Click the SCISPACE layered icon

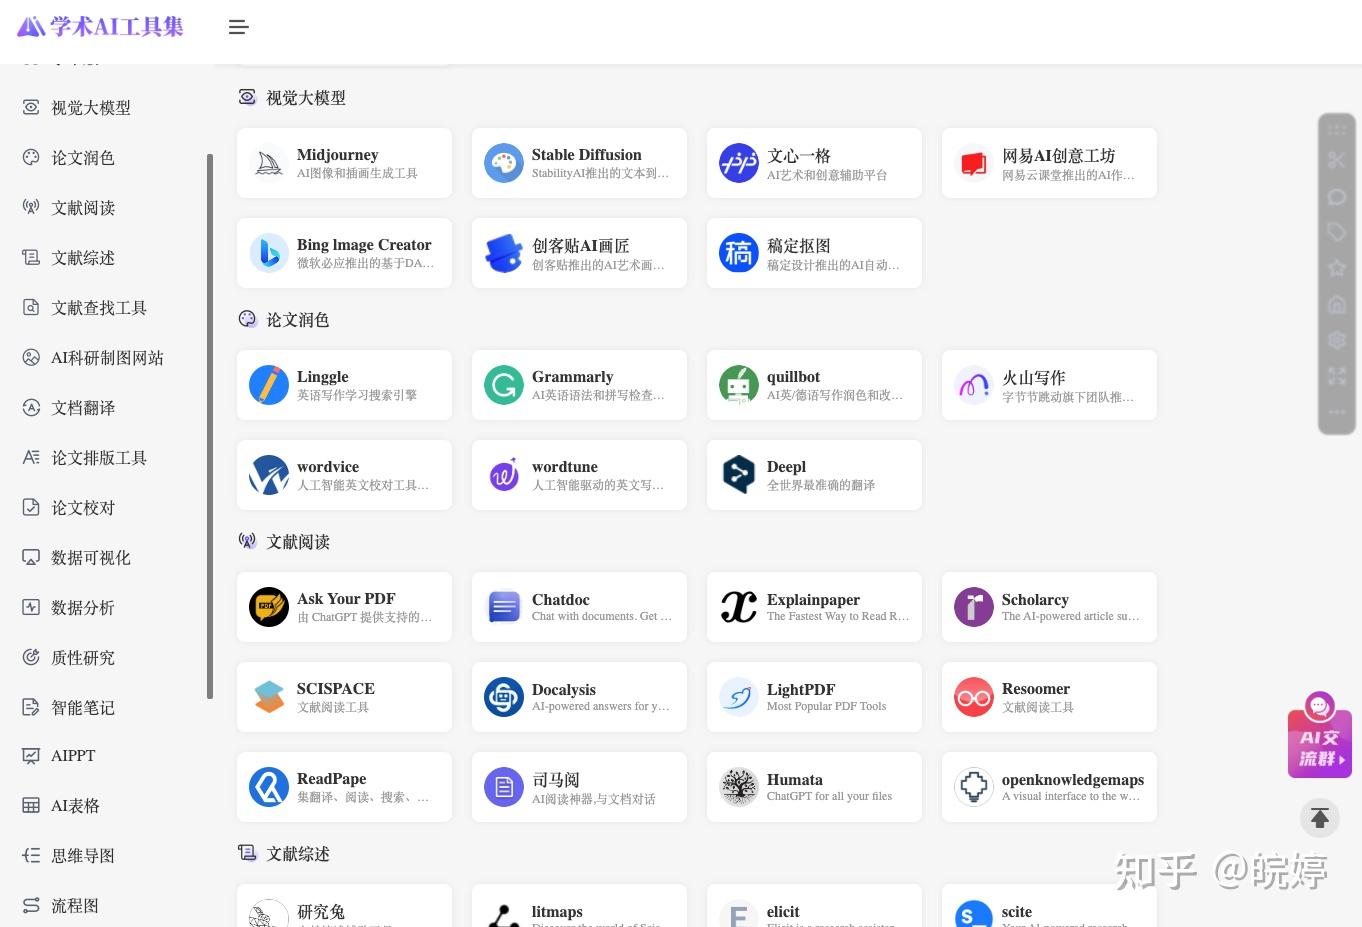269,697
